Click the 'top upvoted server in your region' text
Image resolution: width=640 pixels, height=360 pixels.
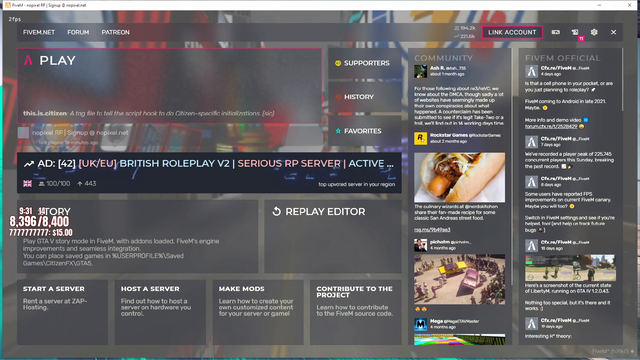[x=357, y=184]
